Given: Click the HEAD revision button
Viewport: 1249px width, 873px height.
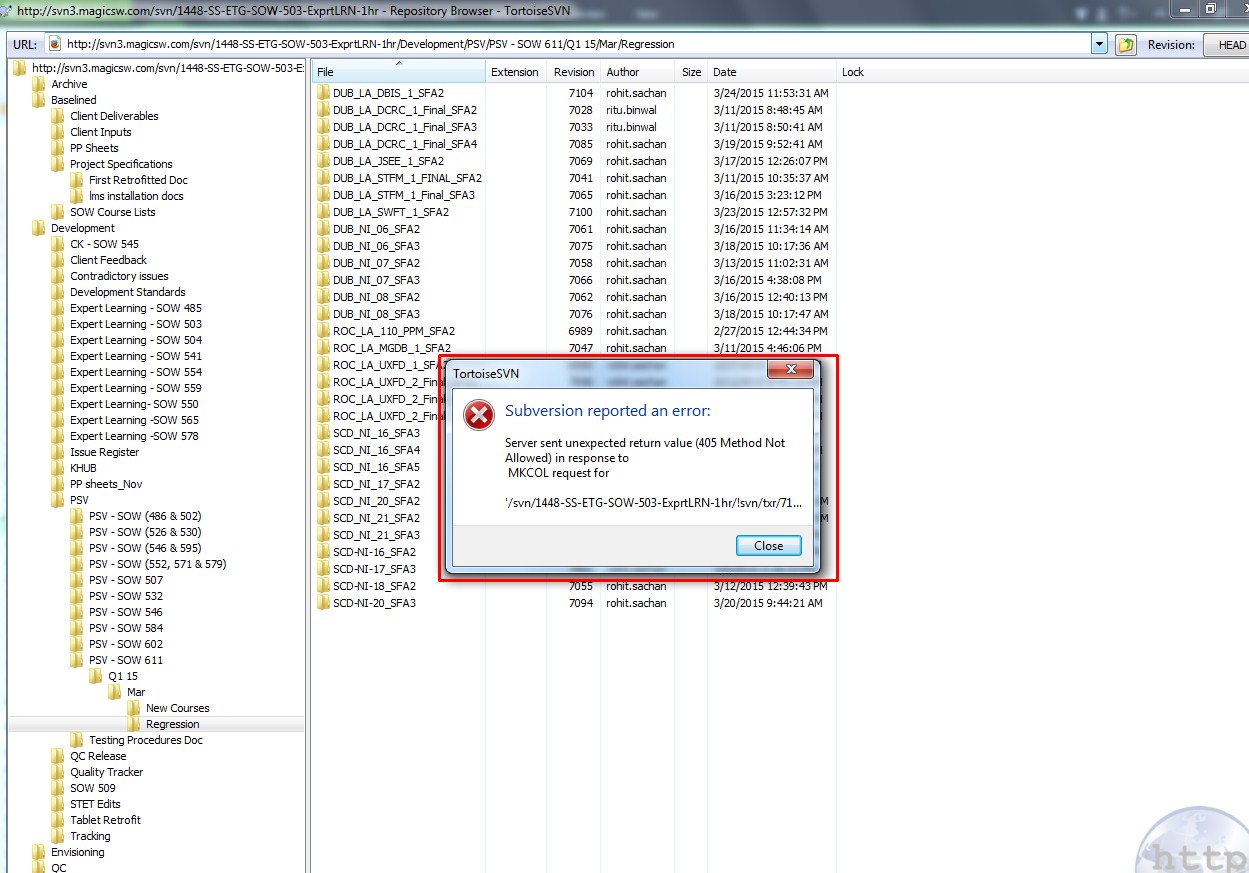Looking at the screenshot, I should click(x=1226, y=45).
